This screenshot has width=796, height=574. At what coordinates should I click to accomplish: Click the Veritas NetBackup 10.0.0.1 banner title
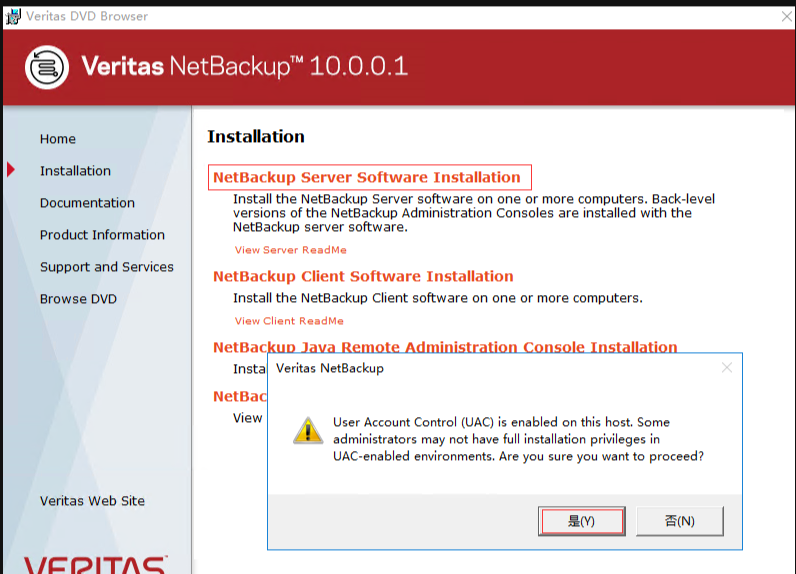[x=244, y=66]
